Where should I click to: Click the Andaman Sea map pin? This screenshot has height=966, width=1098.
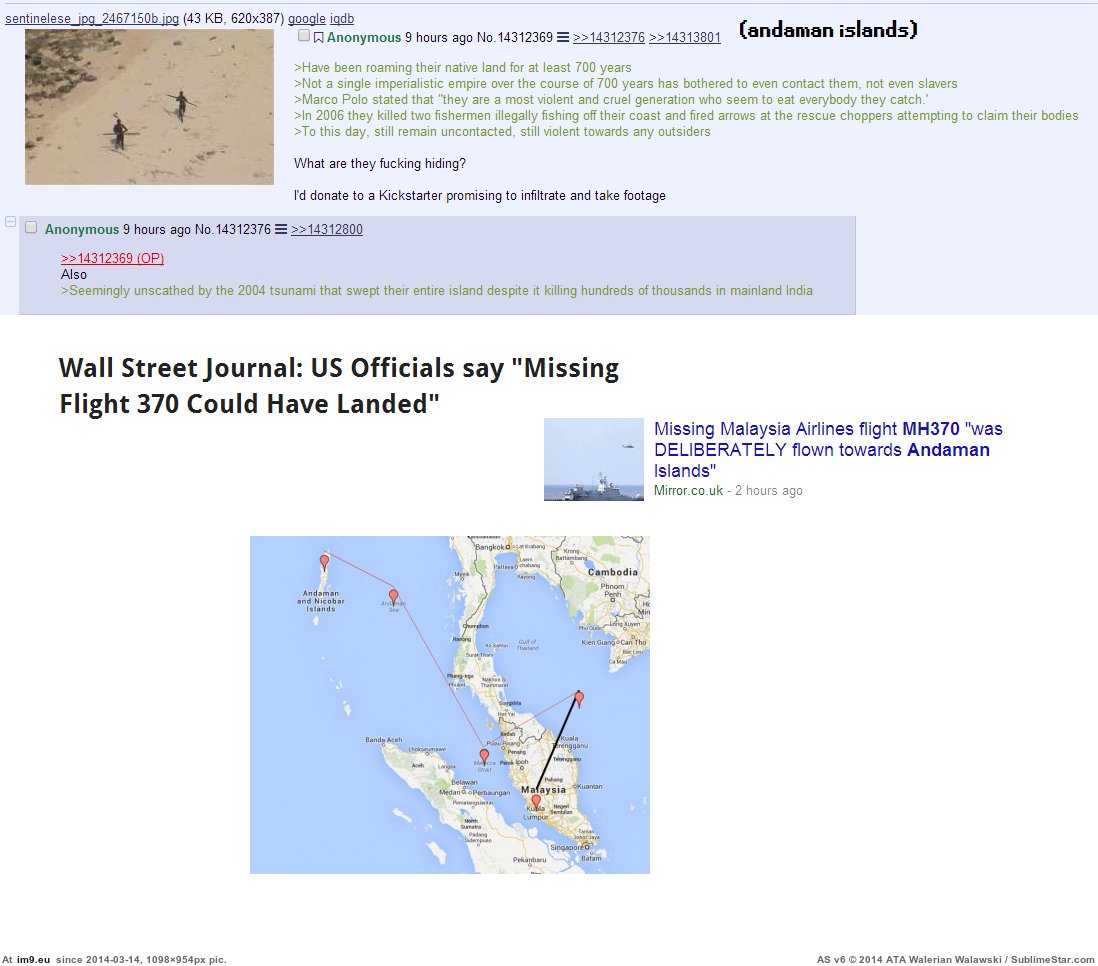[x=394, y=597]
